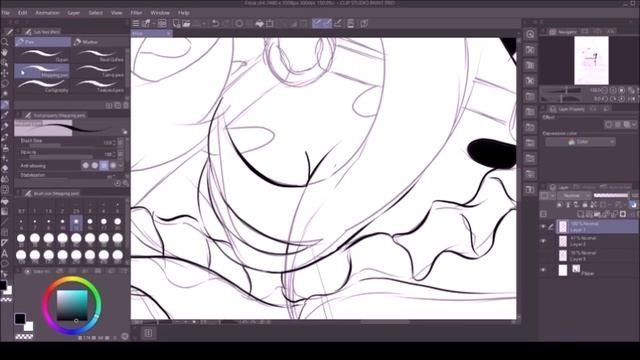Open palette color dropdown in Layer panel
Screen dimensions: 640x360
(x=547, y=196)
